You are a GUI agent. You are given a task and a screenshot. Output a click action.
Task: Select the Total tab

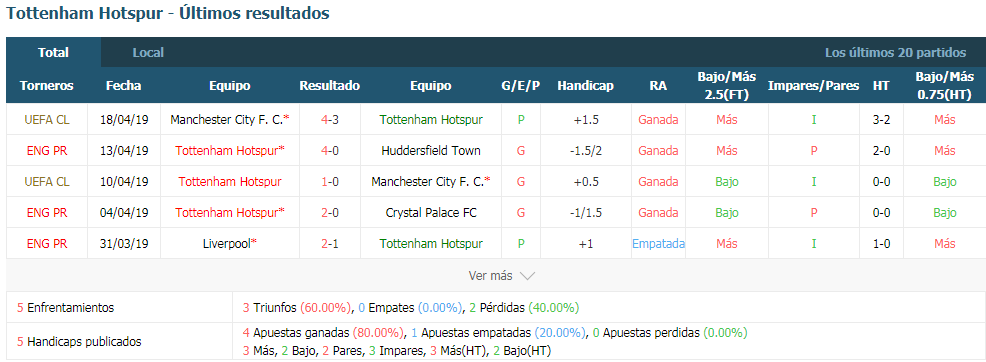tap(53, 53)
